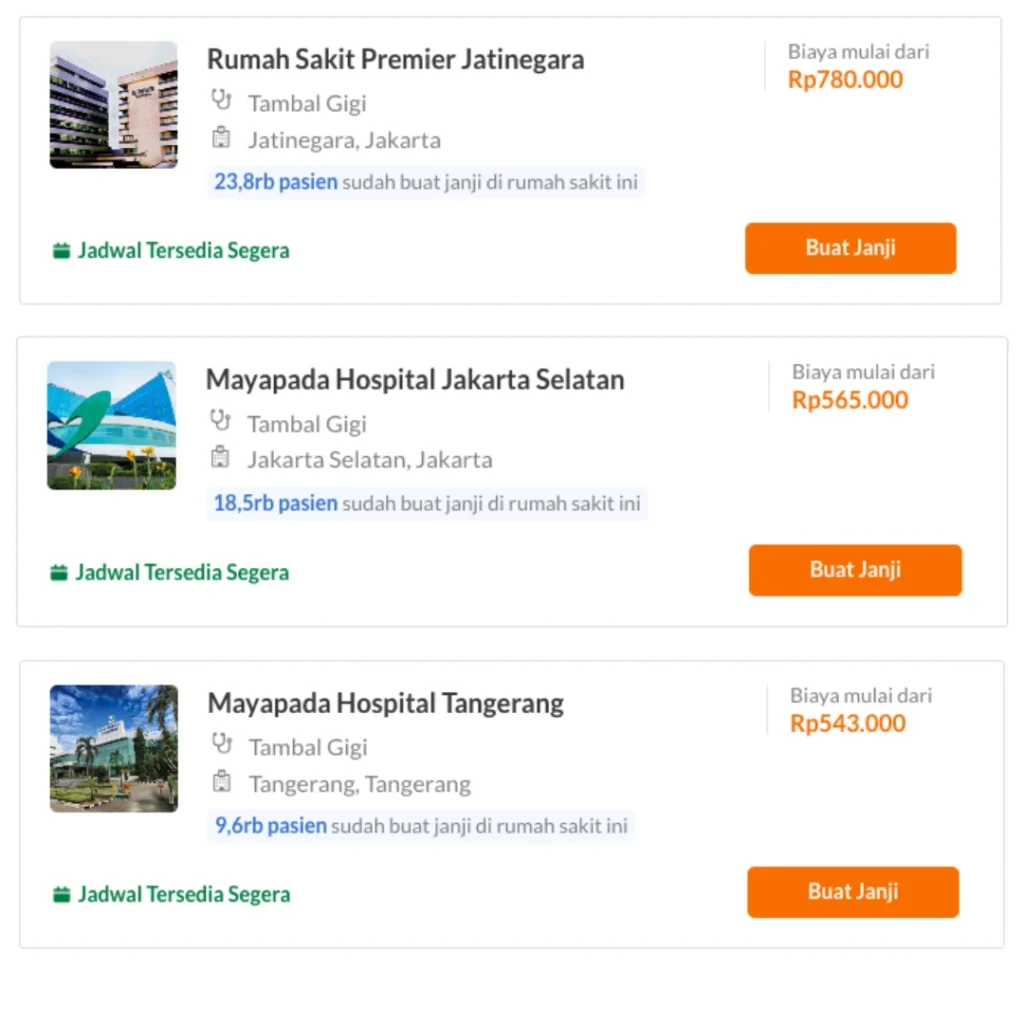The width and height of the screenshot is (1024, 1024).
Task: View Mayapada Jakarta Selatan hospital photo
Action: pyautogui.click(x=111, y=425)
